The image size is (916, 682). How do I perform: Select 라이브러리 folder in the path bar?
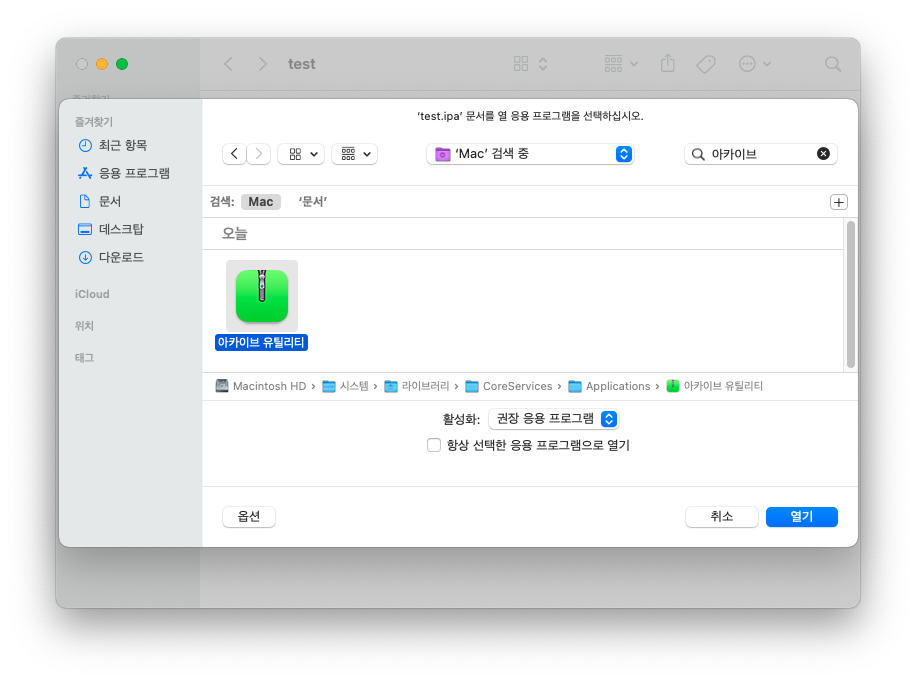pyautogui.click(x=417, y=386)
